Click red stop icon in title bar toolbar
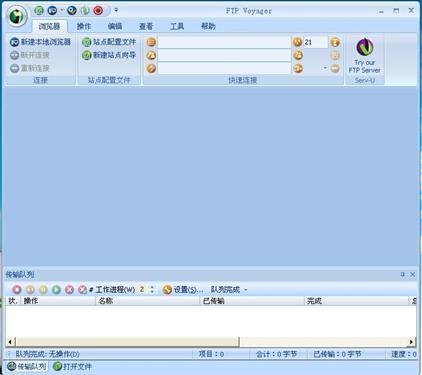Screen dimensions: 422x375 coord(98,11)
